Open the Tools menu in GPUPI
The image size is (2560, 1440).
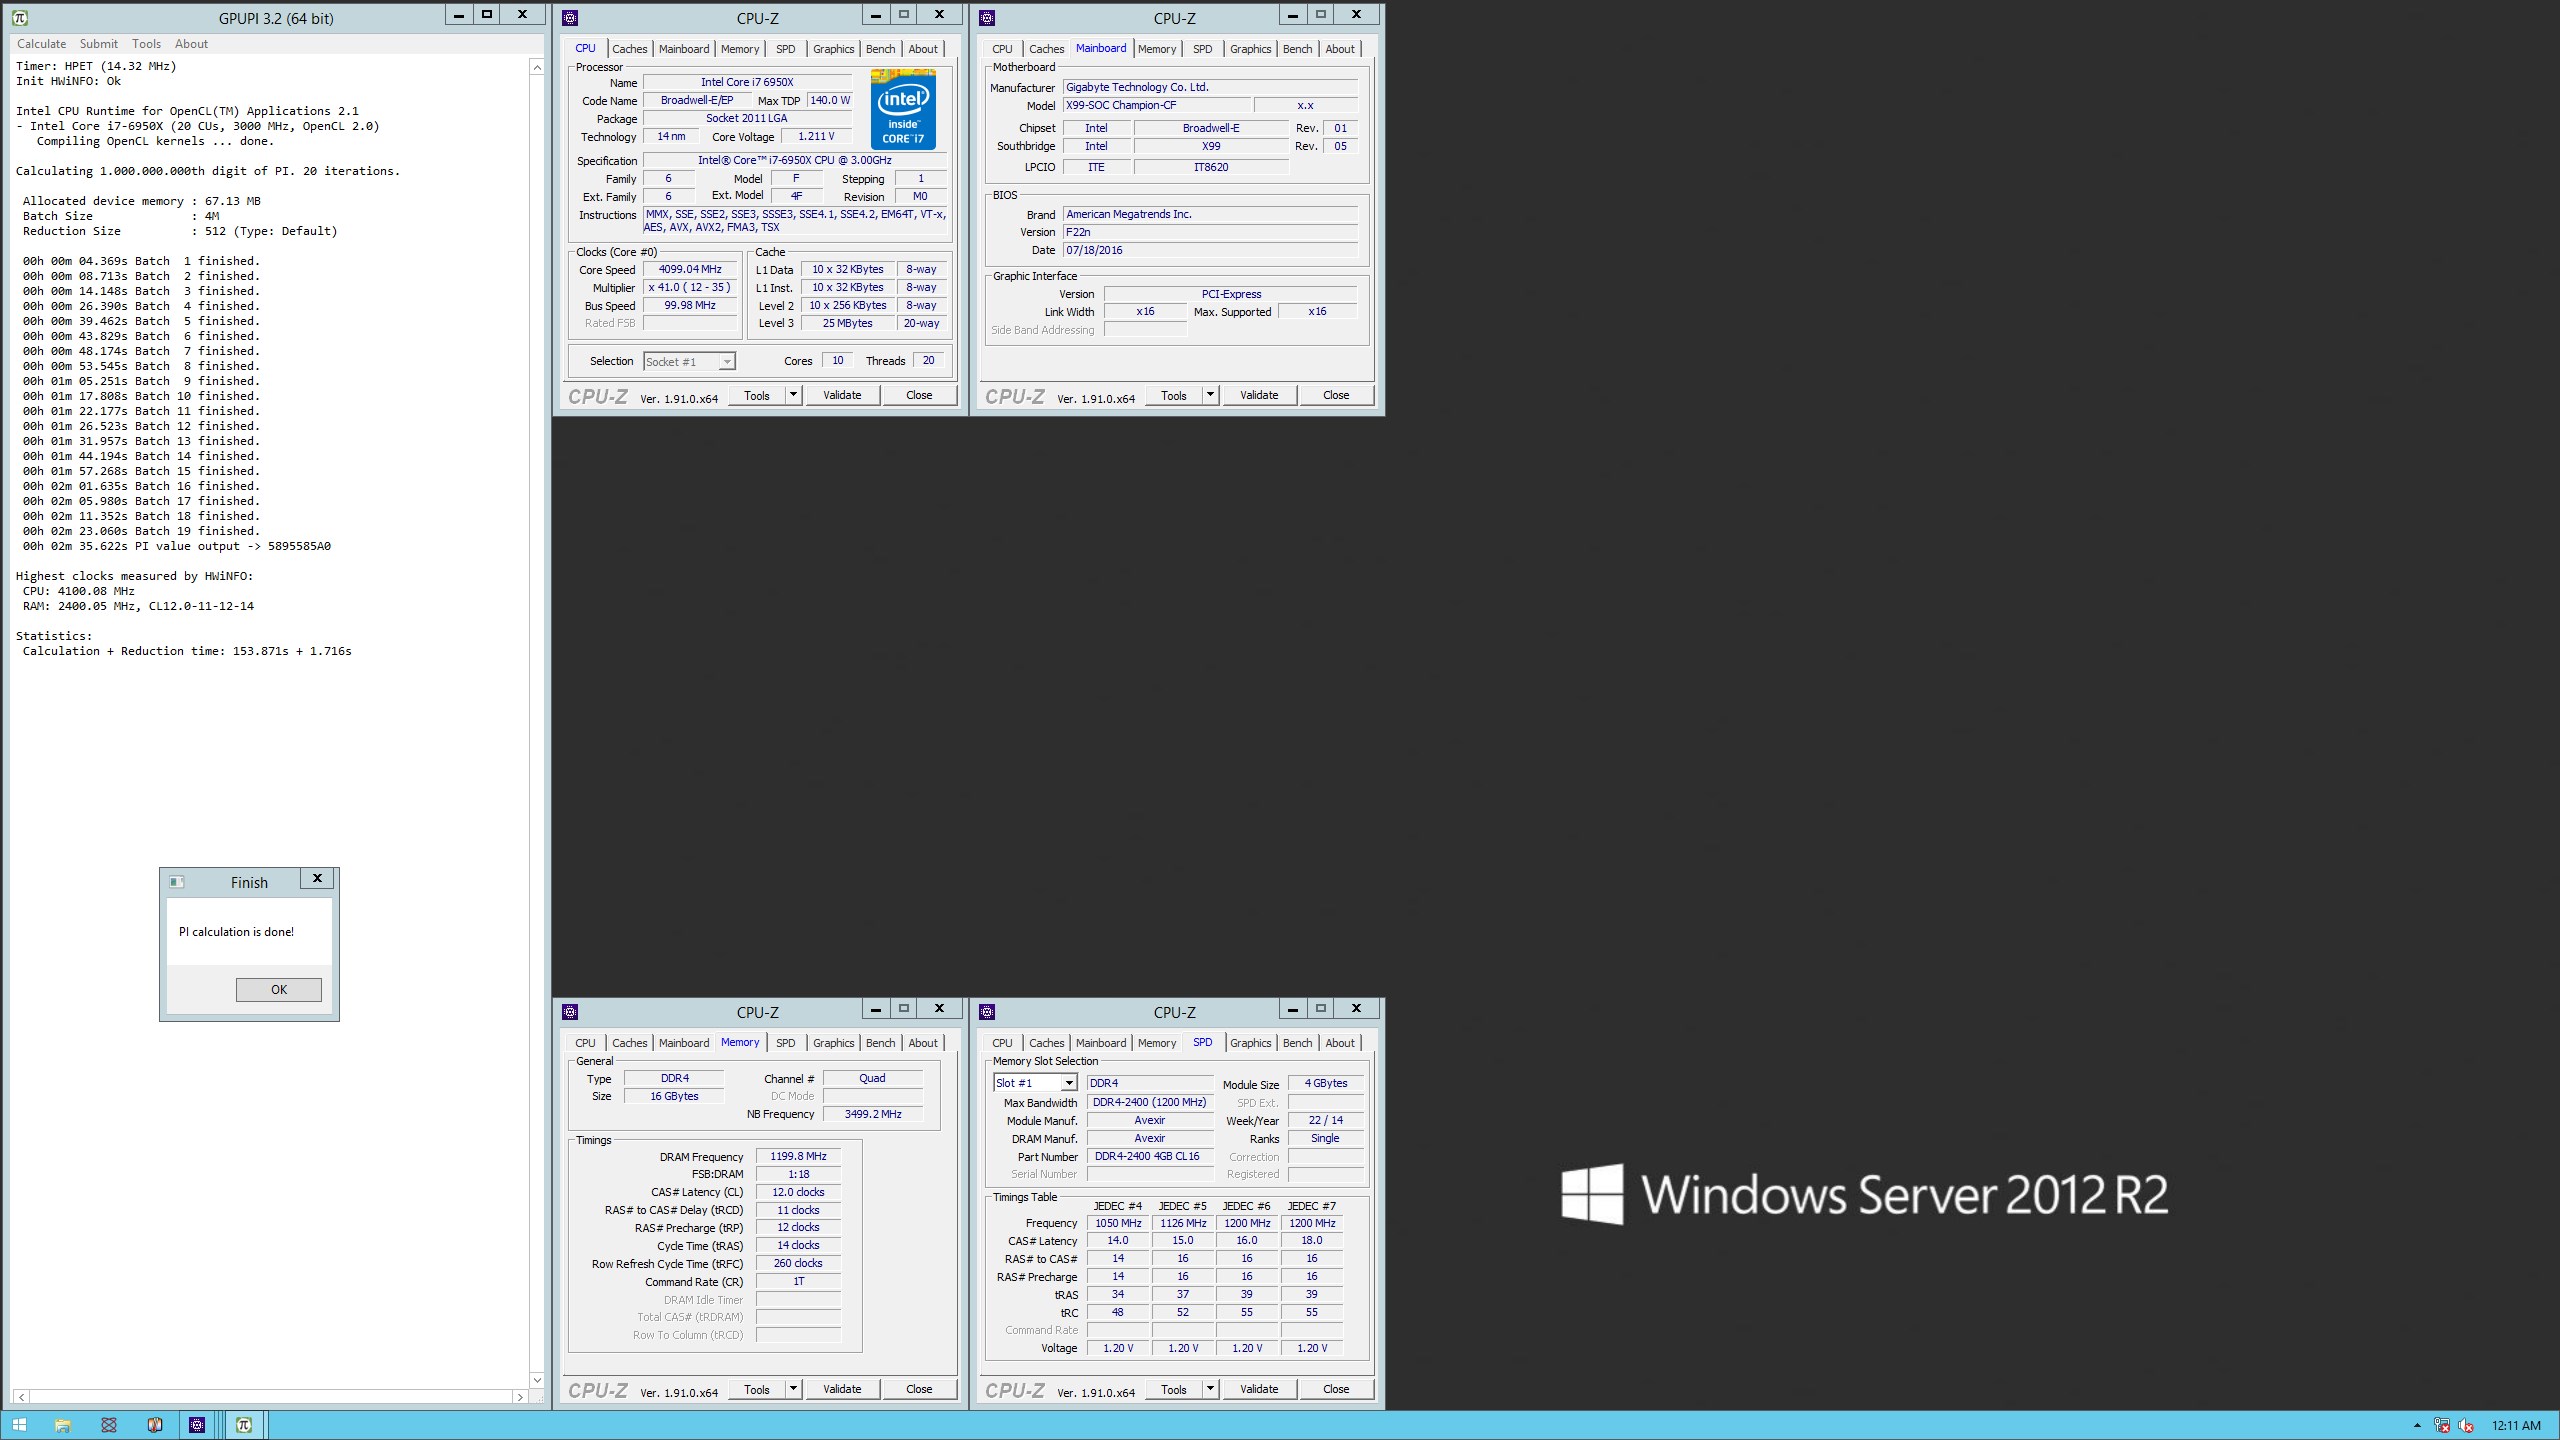(x=146, y=44)
